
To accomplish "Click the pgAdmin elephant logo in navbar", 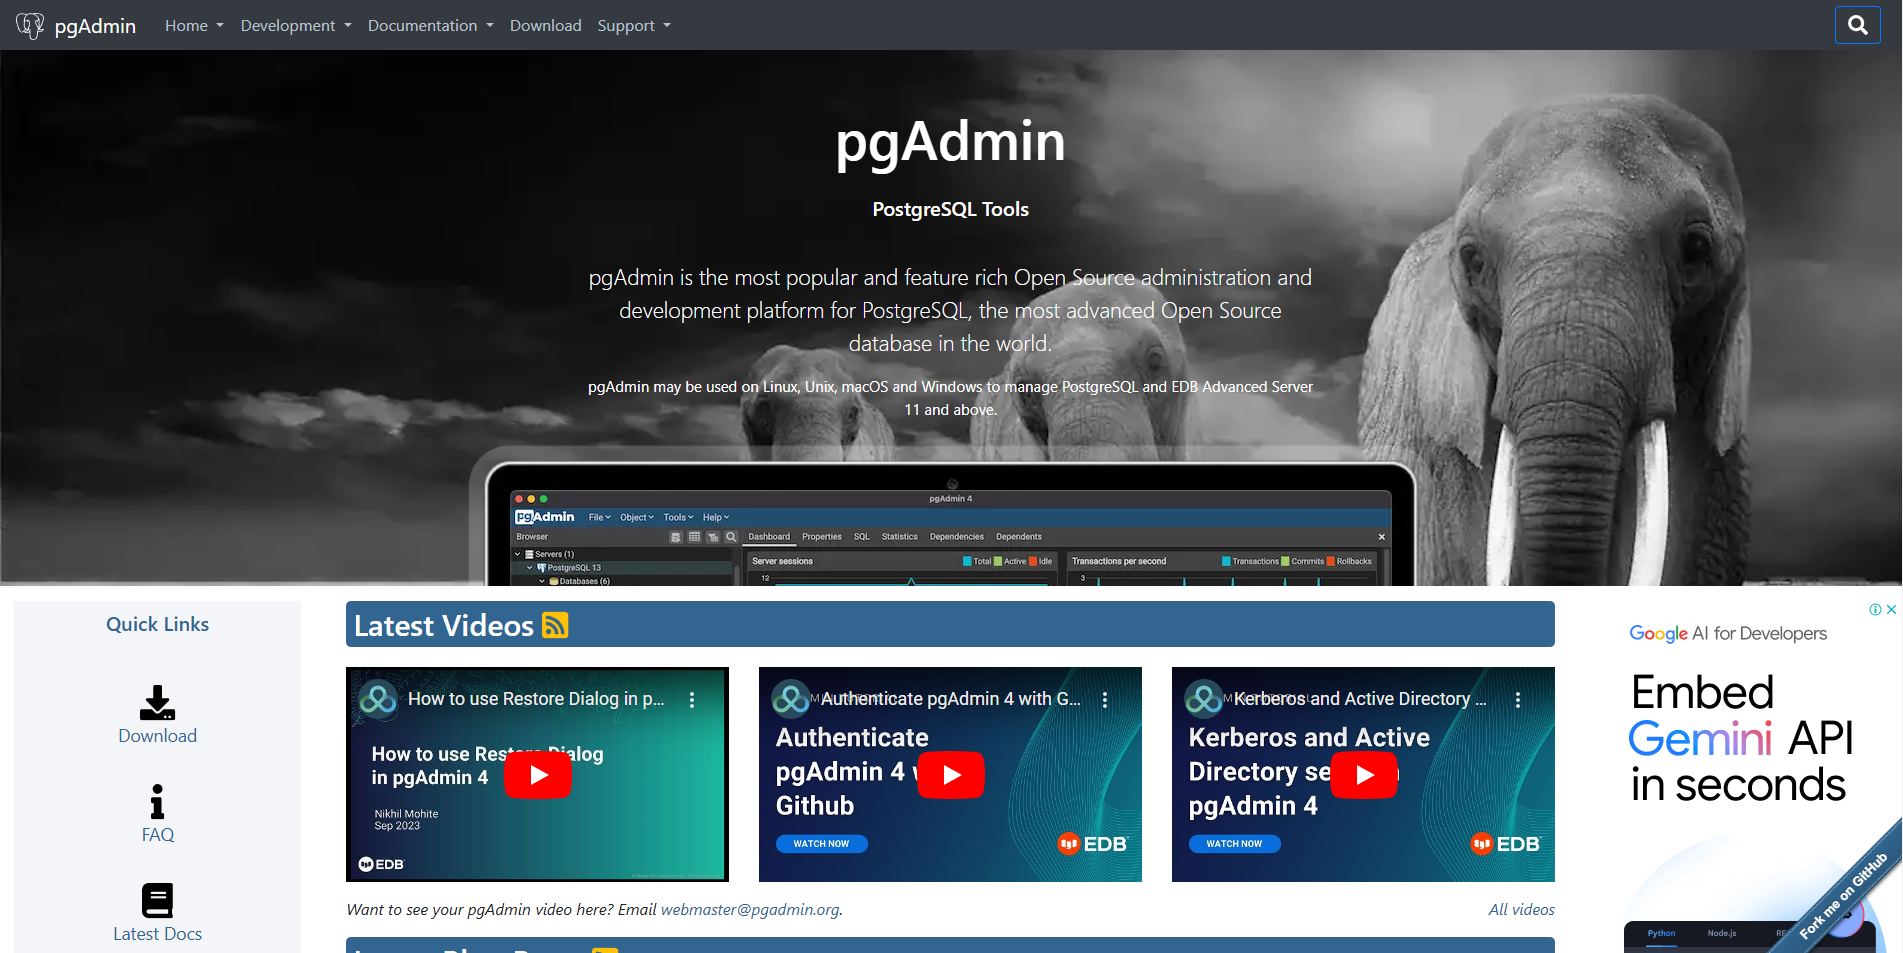I will point(30,25).
